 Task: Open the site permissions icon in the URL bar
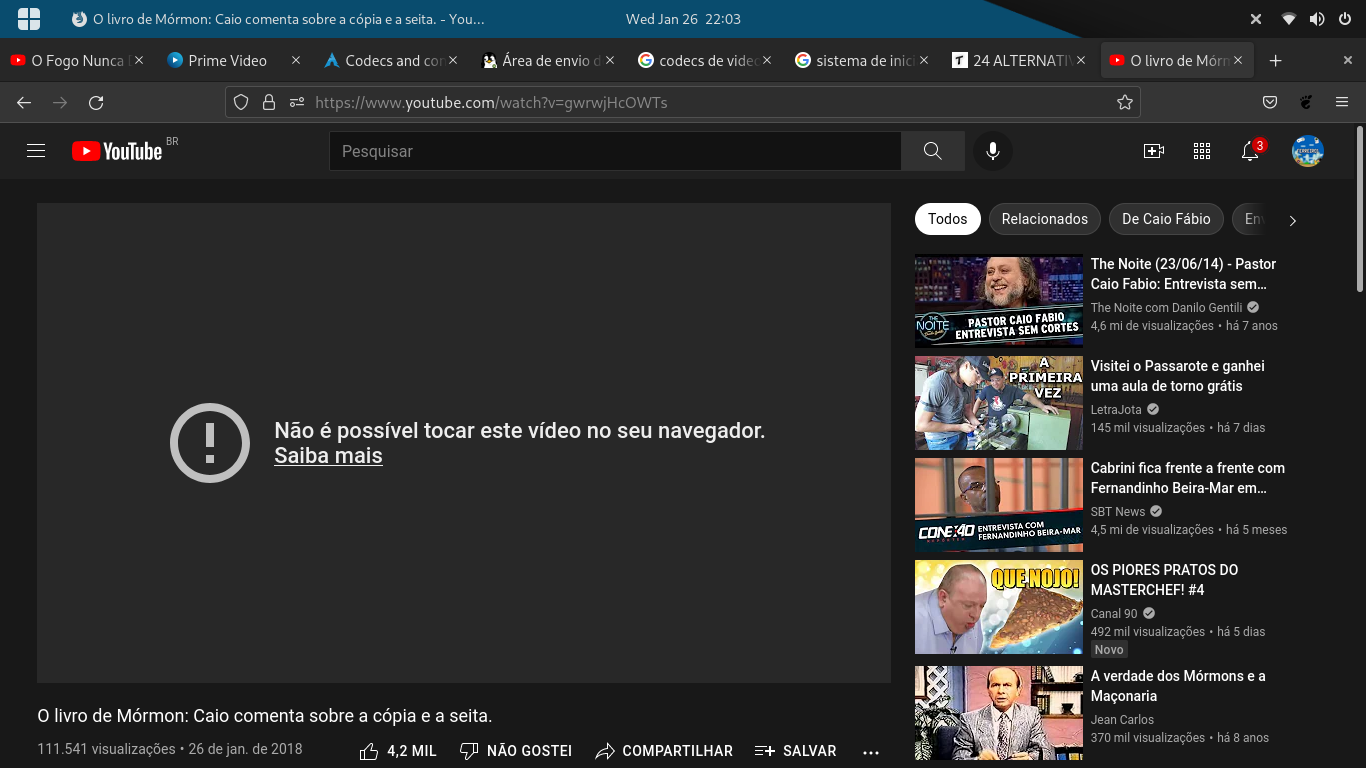(296, 102)
